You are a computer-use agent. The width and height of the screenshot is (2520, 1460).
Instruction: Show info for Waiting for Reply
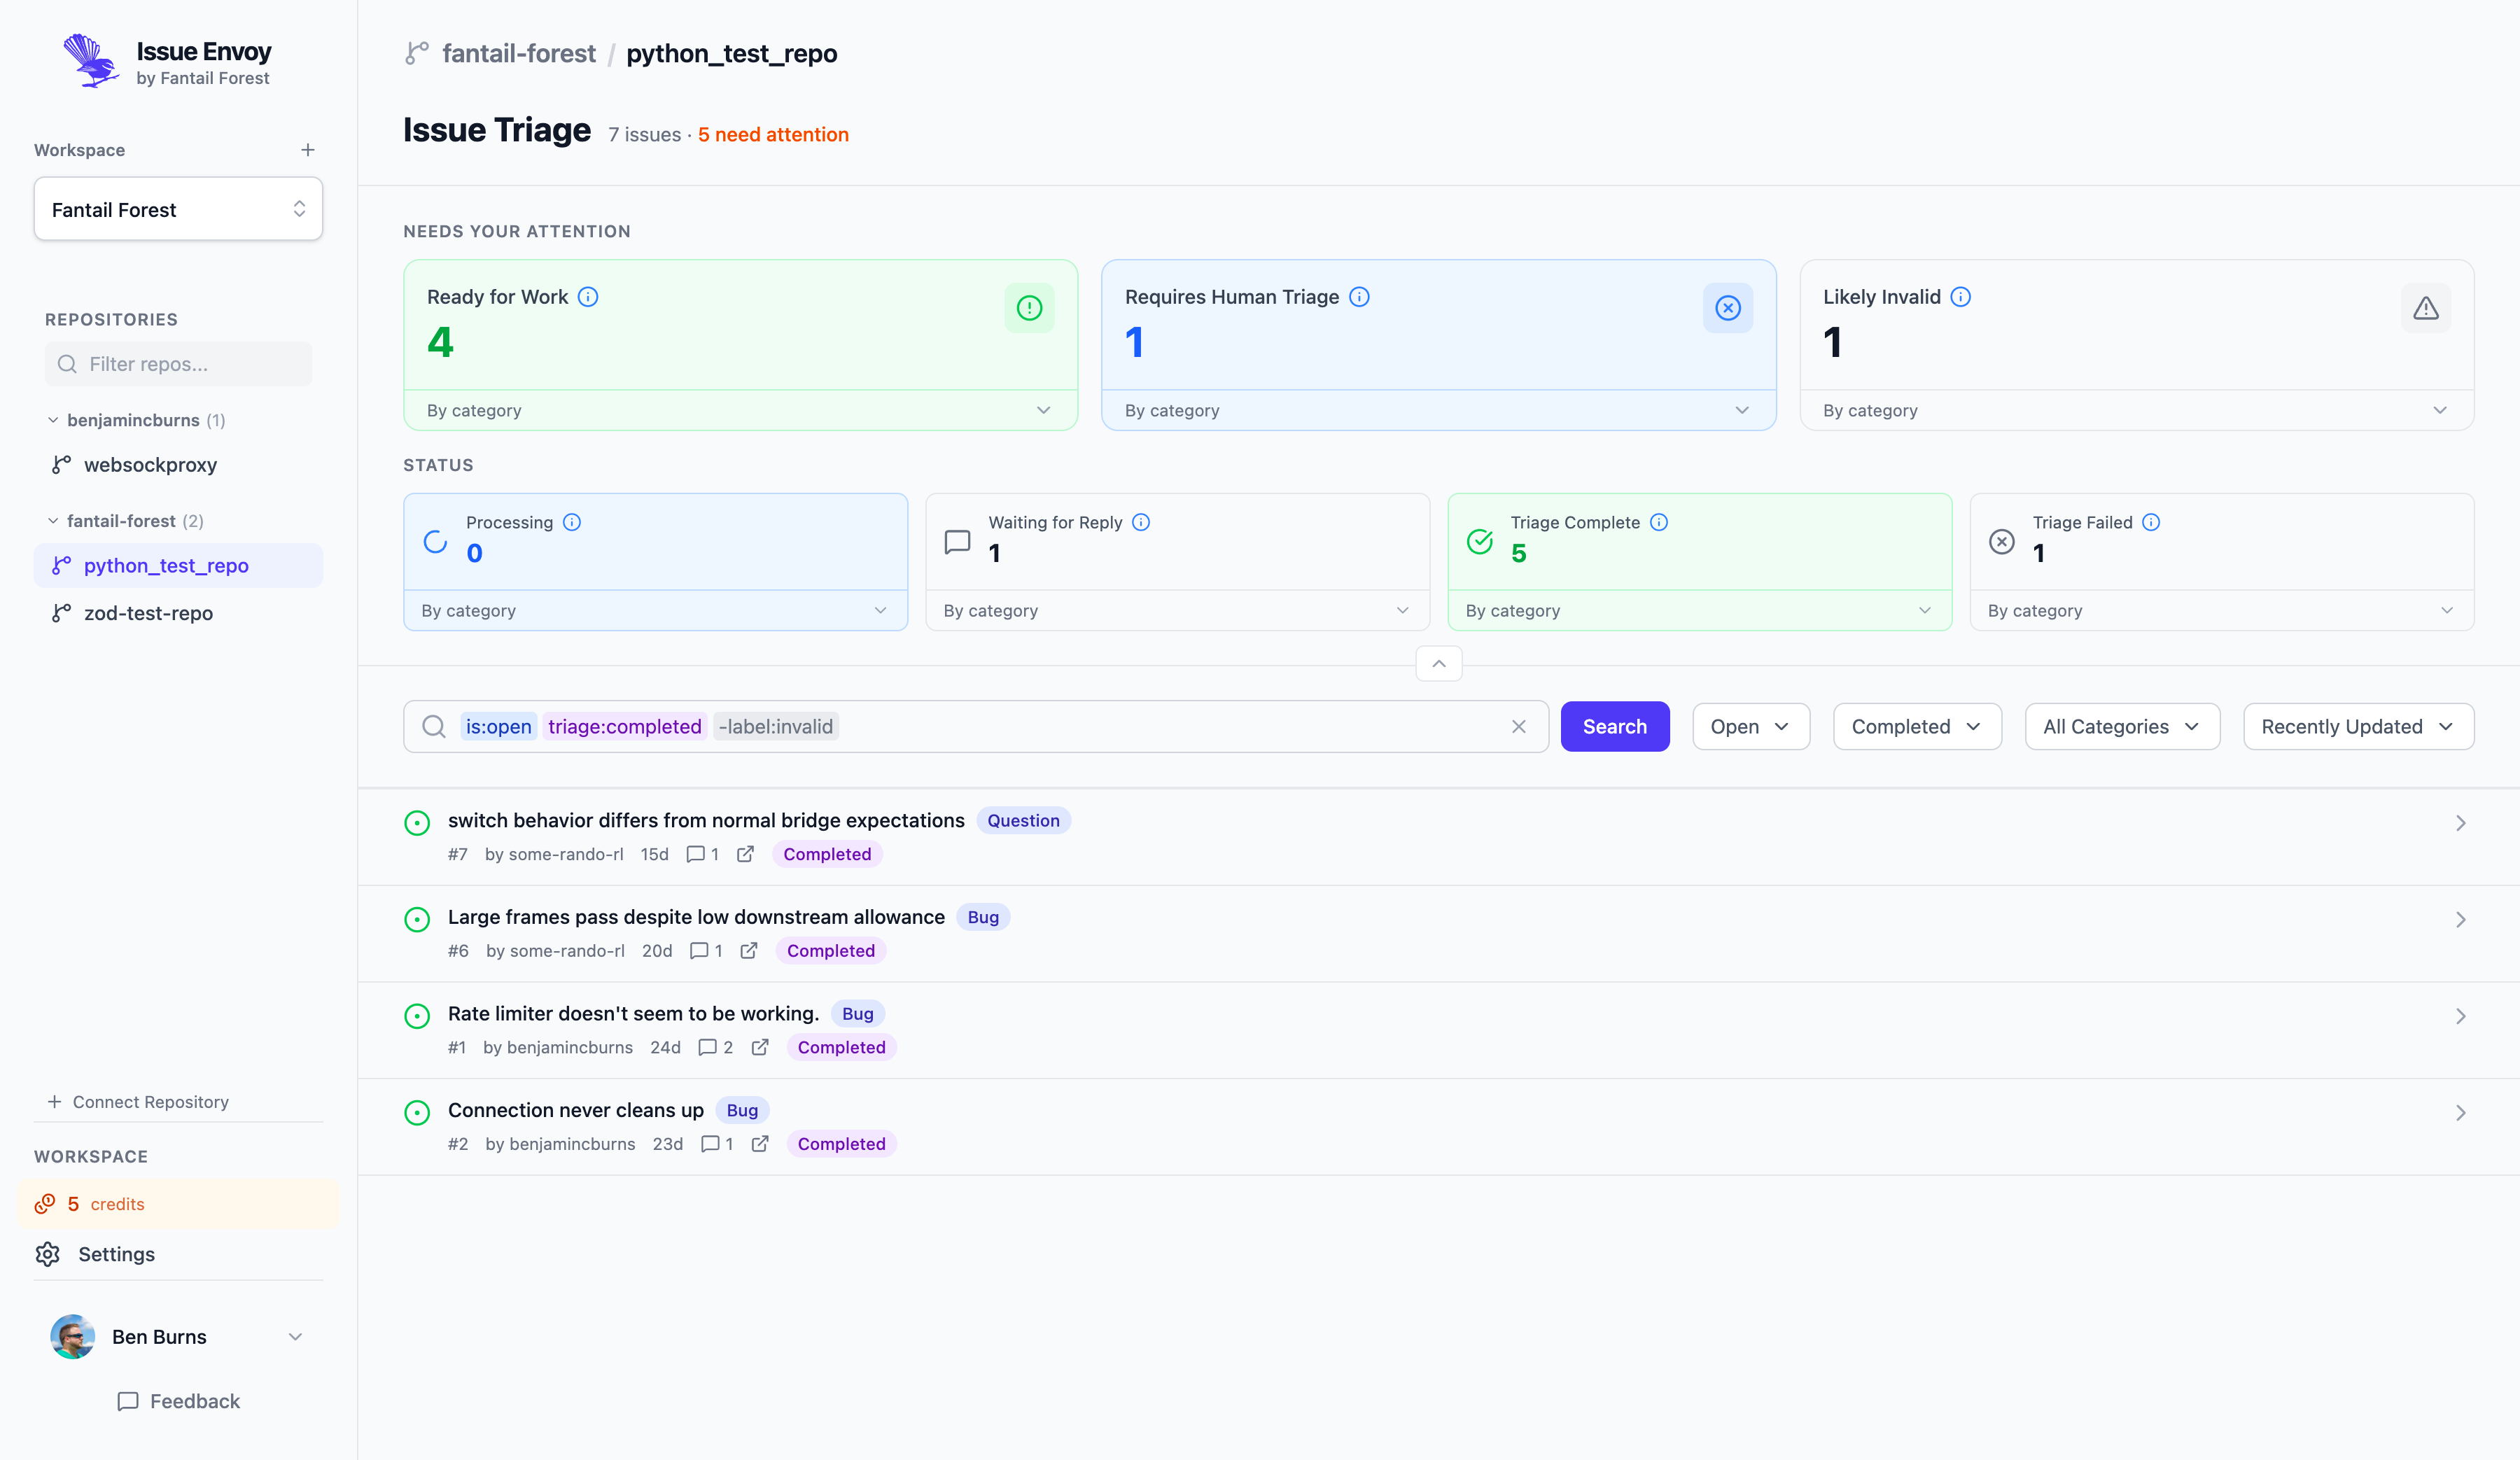(1141, 522)
